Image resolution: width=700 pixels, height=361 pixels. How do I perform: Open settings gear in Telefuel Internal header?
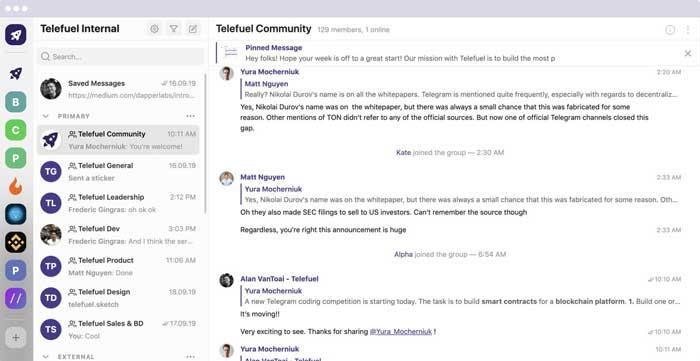pos(154,29)
